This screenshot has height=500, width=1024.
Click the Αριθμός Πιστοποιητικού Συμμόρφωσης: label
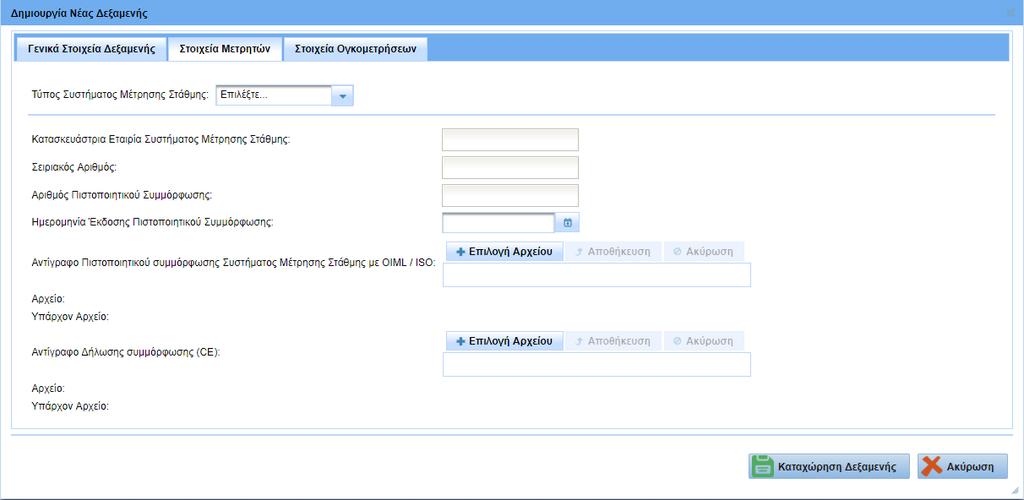(123, 195)
